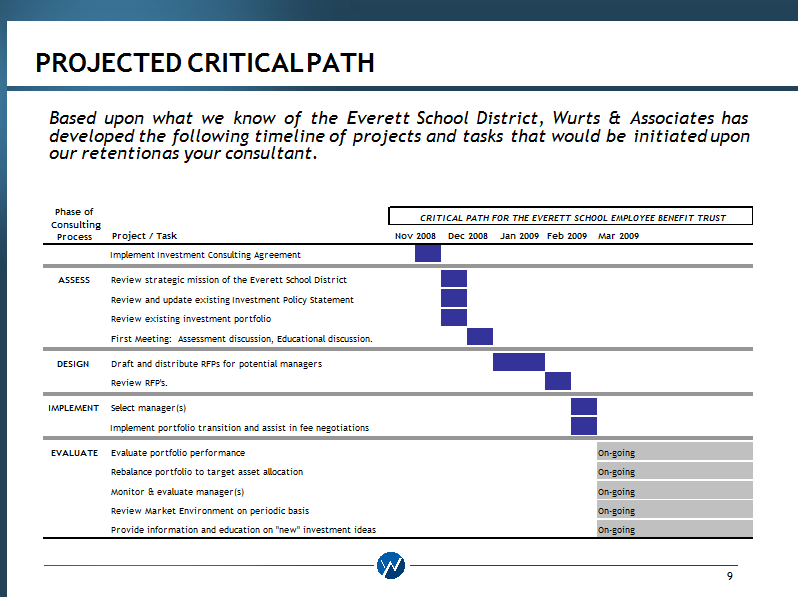Screen dimensions: 800x600
Task: Click 'Evaluate portfolio performance' task
Action: pyautogui.click(x=178, y=453)
